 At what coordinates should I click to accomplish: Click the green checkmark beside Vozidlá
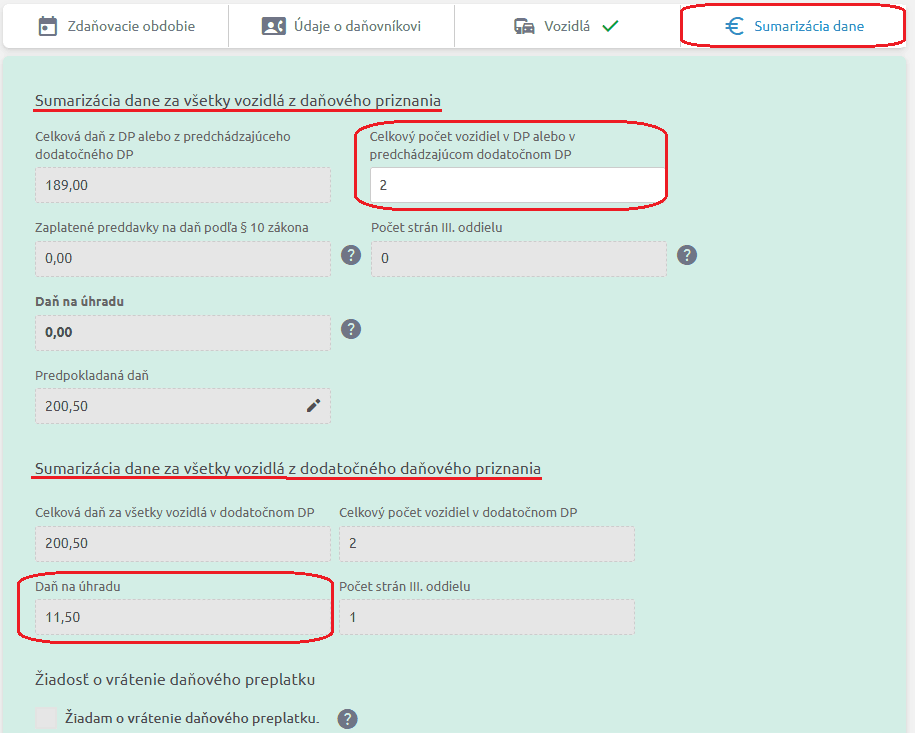[x=610, y=26]
